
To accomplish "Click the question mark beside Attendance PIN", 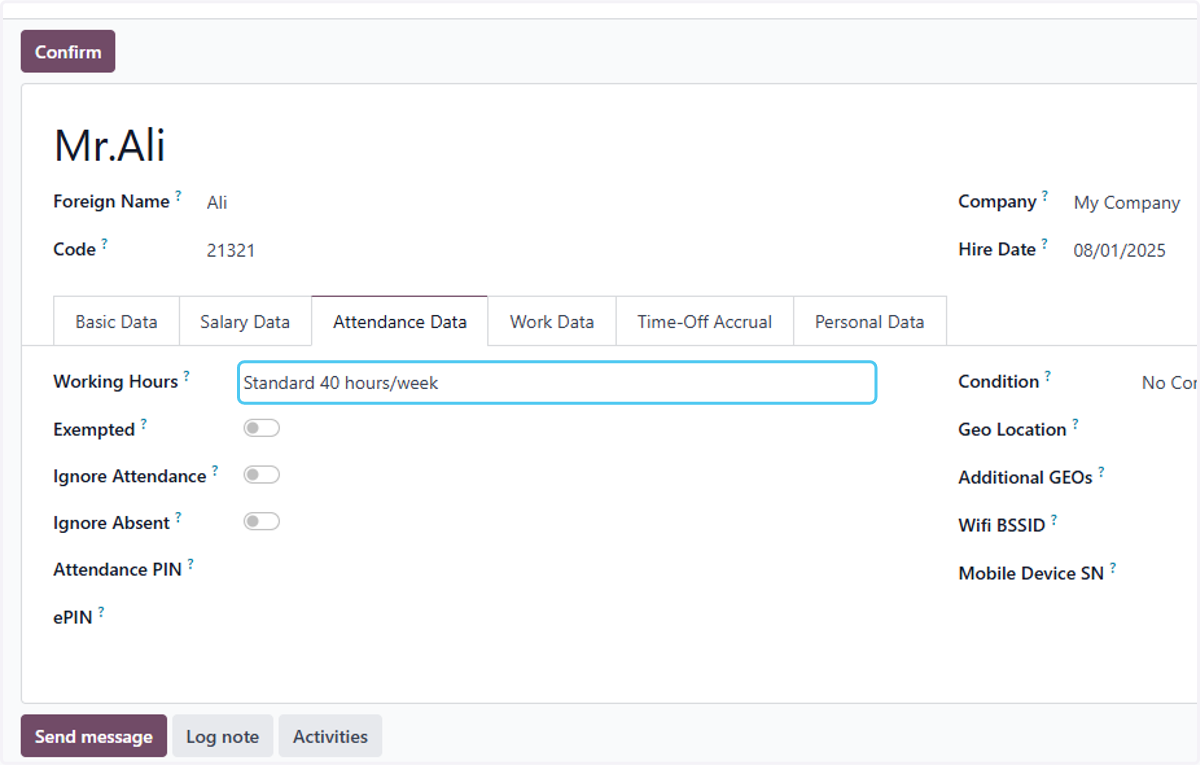I will tap(190, 564).
